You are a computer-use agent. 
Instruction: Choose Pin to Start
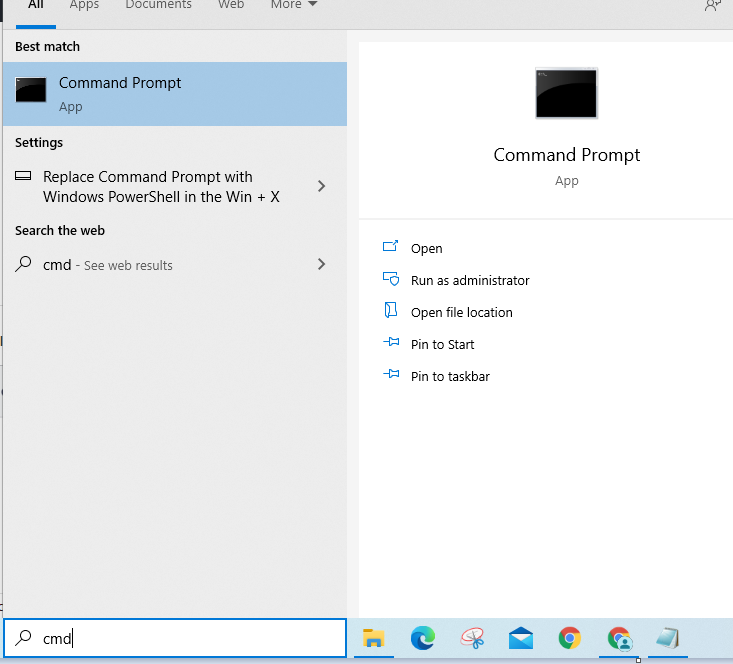pyautogui.click(x=442, y=344)
